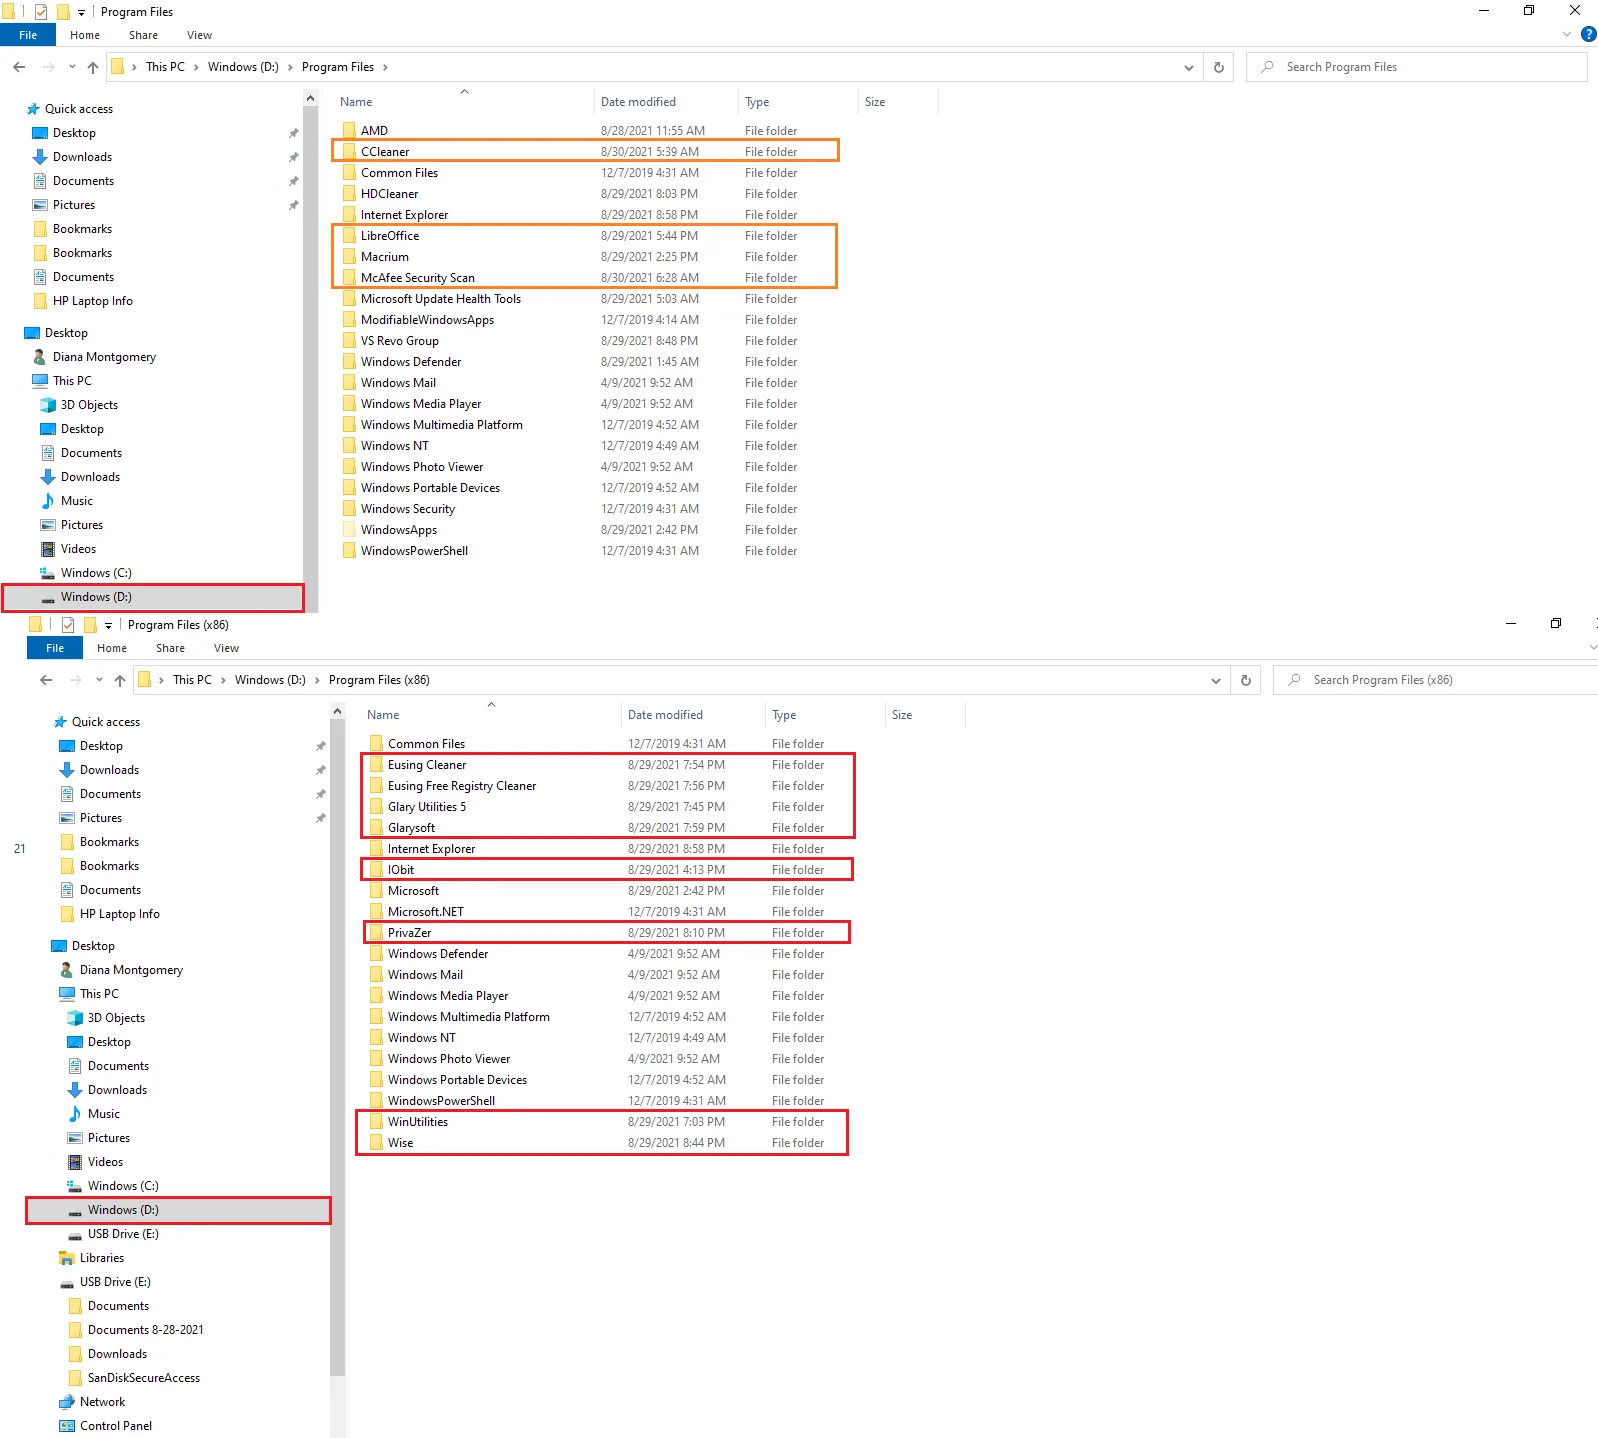Expand the recent locations dropdown in Program Files (x86) window

[99, 680]
